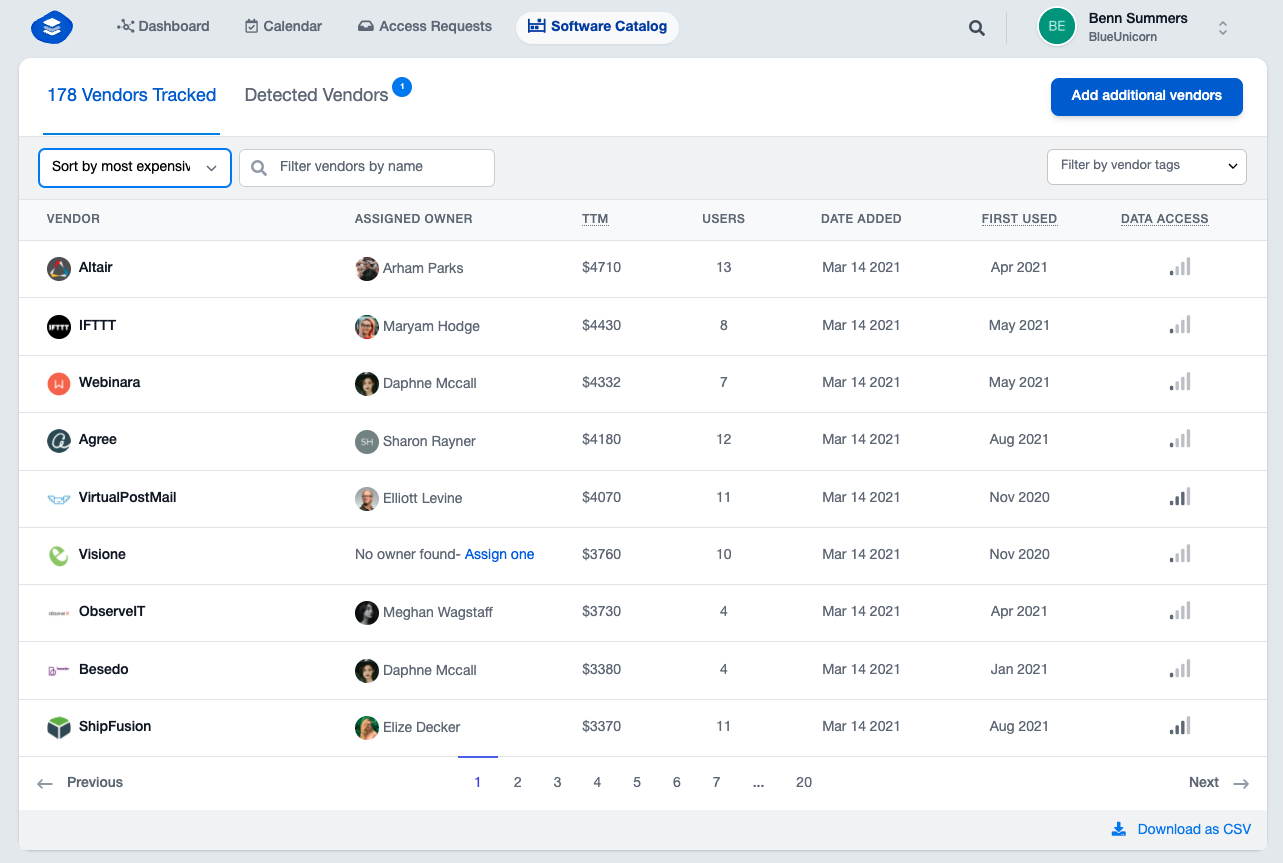Image resolution: width=1283 pixels, height=863 pixels.
Task: Click the notification badge on Detected Vendors
Action: coord(402,87)
